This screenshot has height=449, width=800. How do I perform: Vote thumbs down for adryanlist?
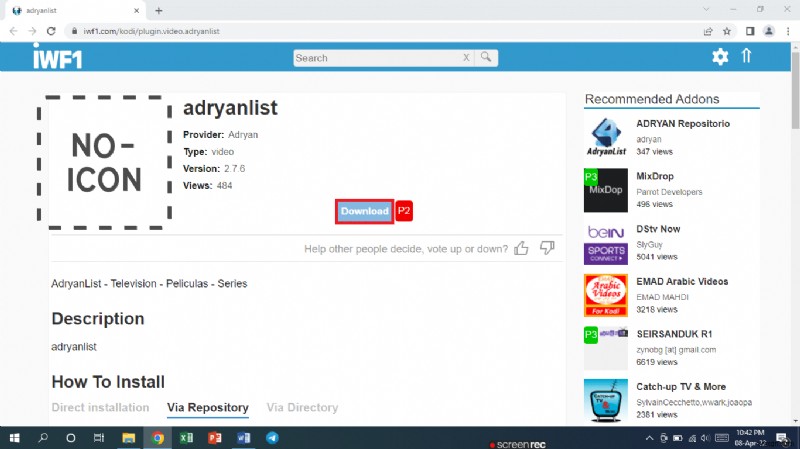tap(547, 248)
